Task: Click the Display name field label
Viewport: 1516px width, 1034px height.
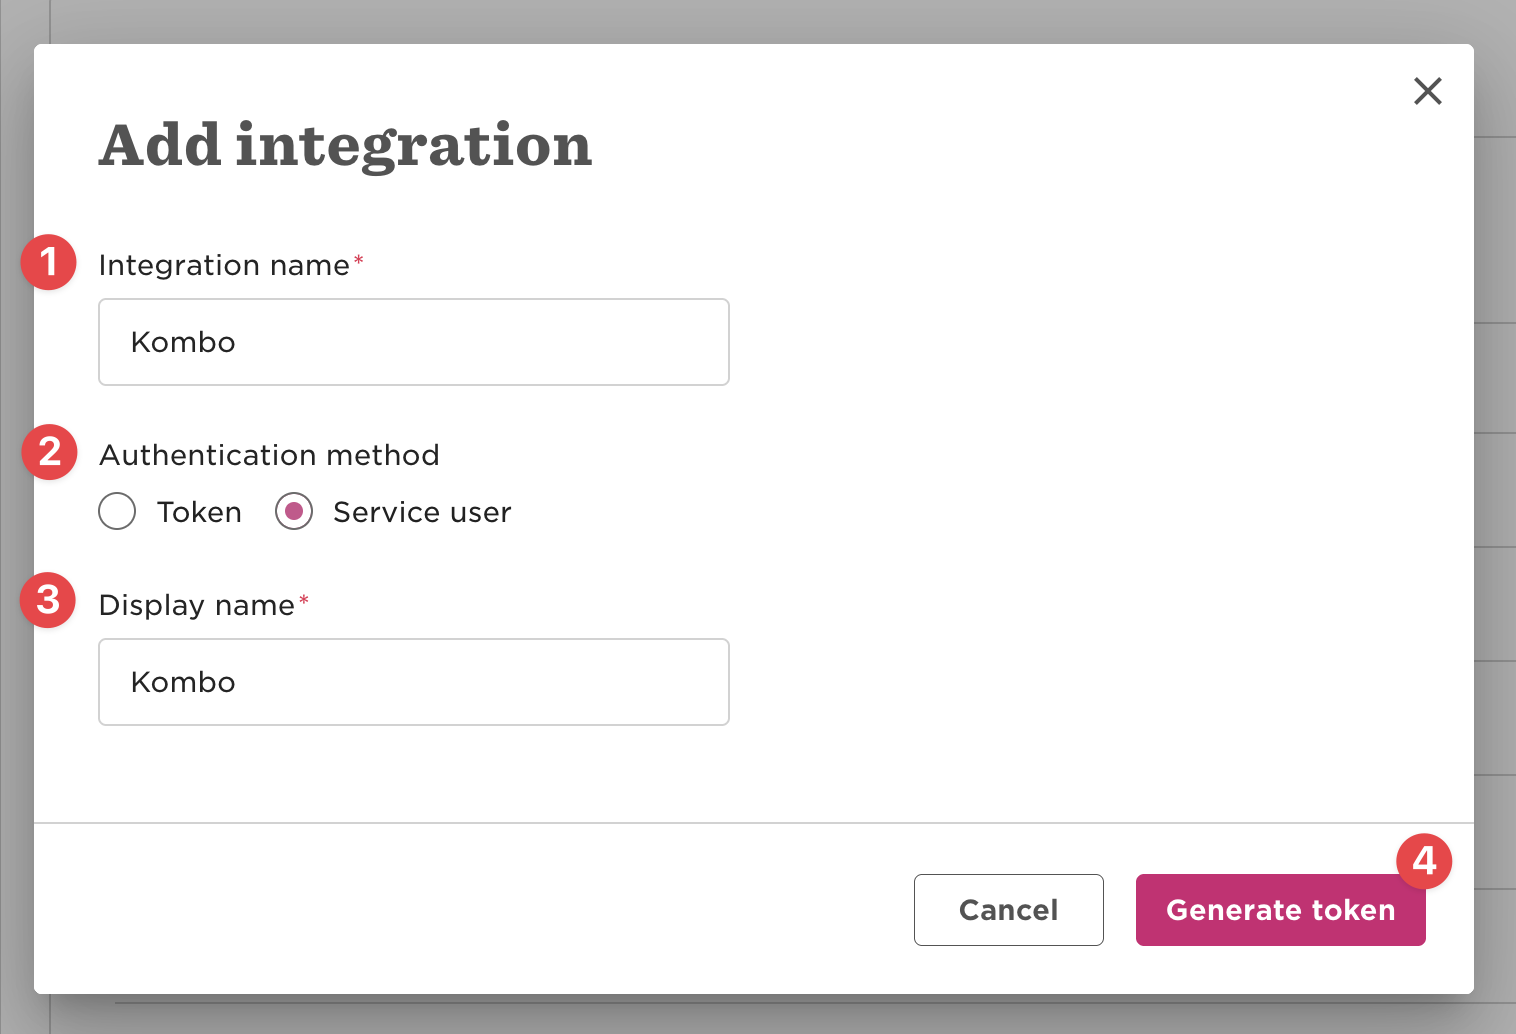Action: point(197,605)
